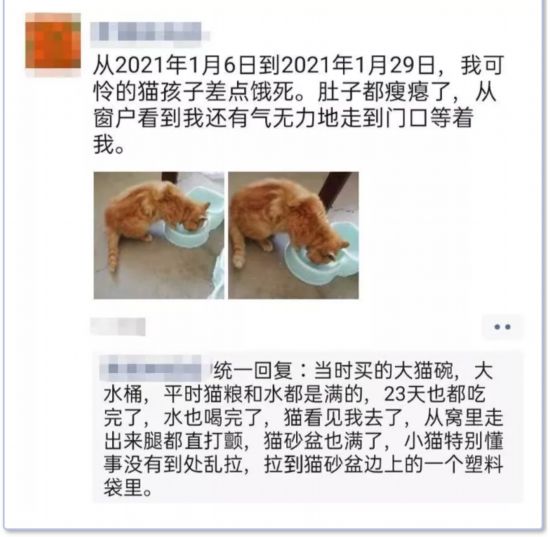The image size is (550, 537).
Task: Tap the blurred timestamp below the photos
Action: (x=118, y=327)
